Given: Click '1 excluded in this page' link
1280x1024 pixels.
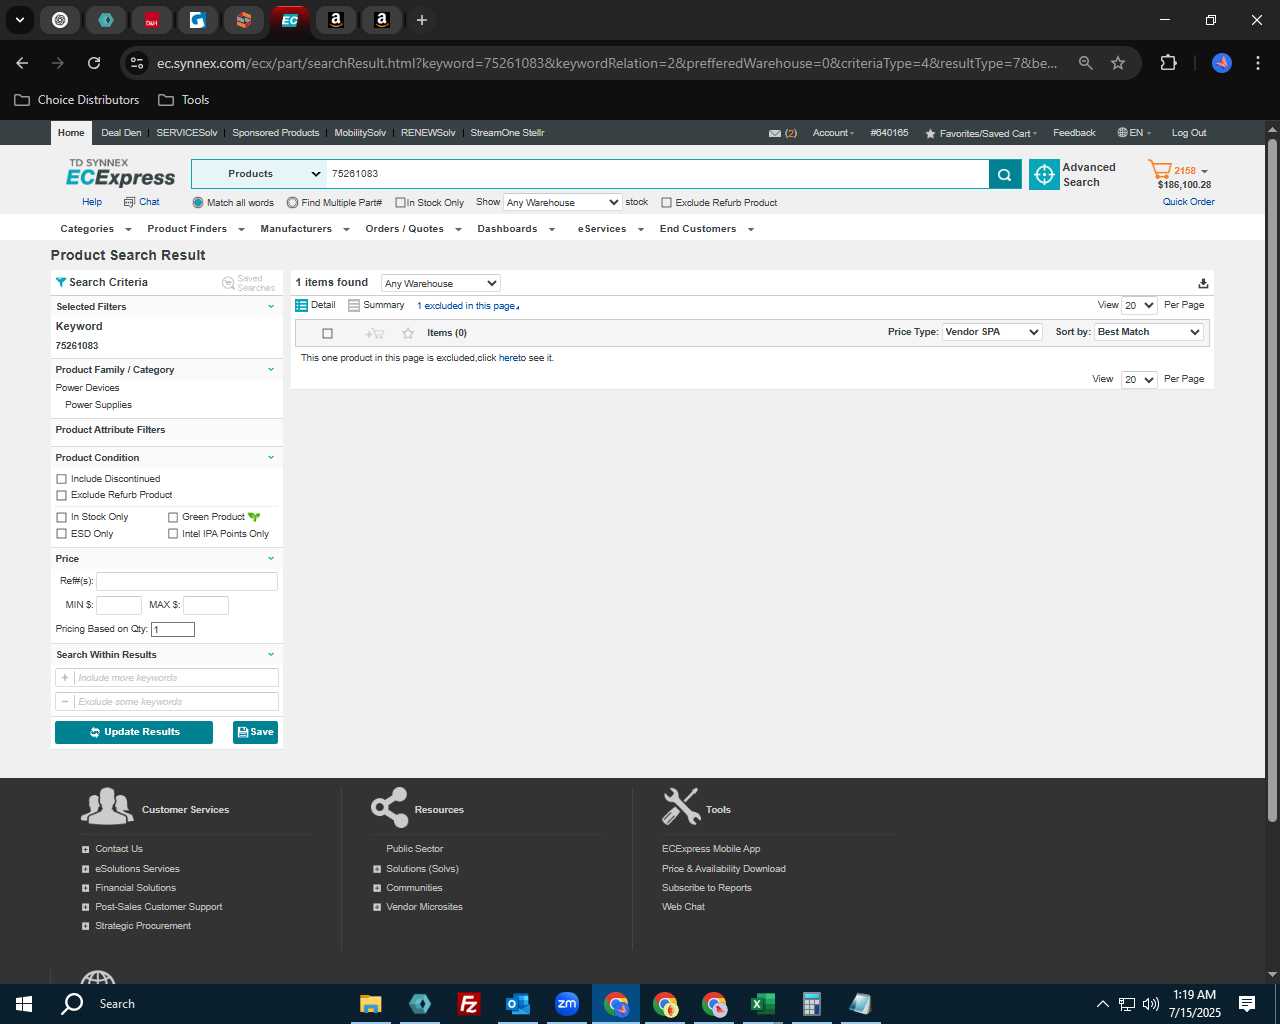Looking at the screenshot, I should 467,306.
